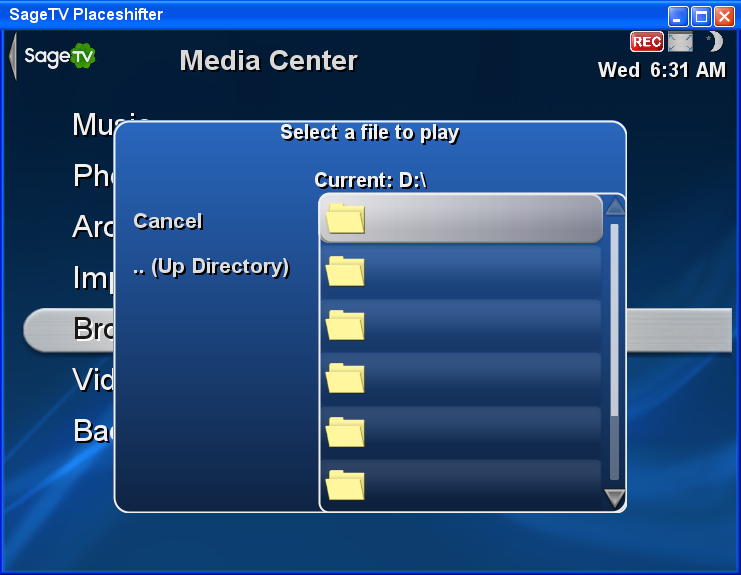Open the fifth folder in the file list
The width and height of the screenshot is (741, 575).
coord(461,432)
